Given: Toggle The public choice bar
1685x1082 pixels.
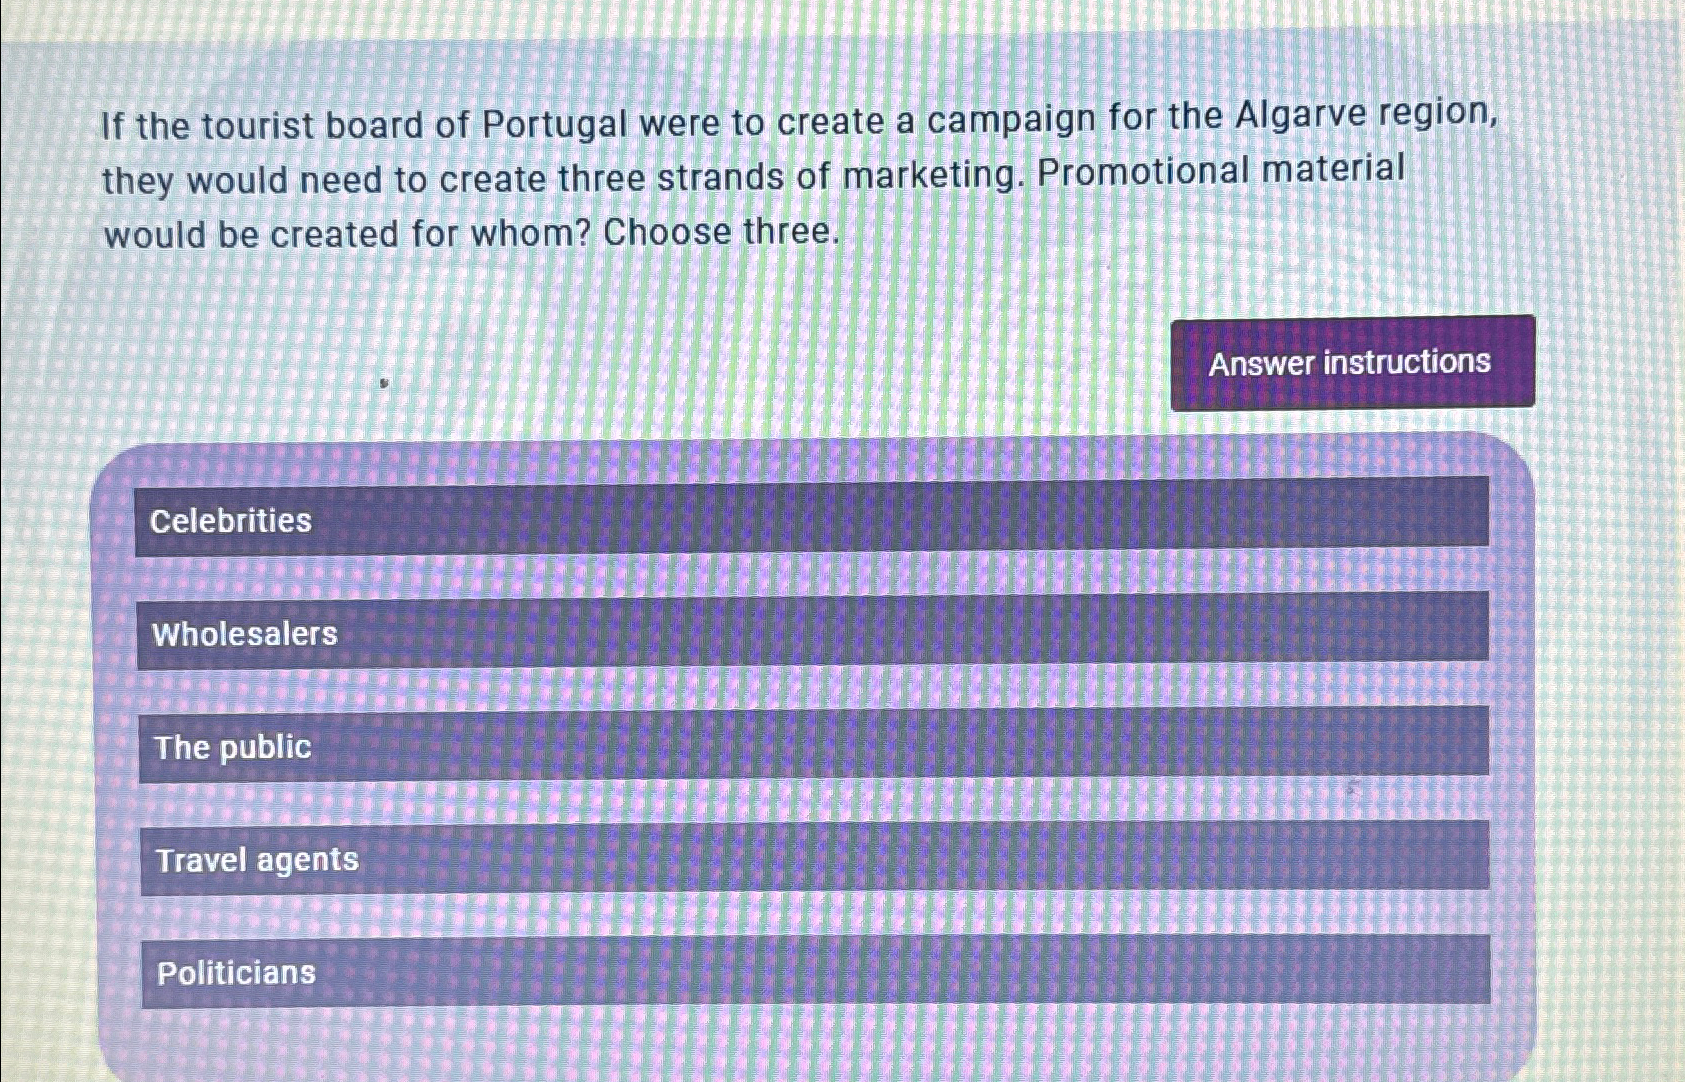Looking at the screenshot, I should (x=814, y=744).
